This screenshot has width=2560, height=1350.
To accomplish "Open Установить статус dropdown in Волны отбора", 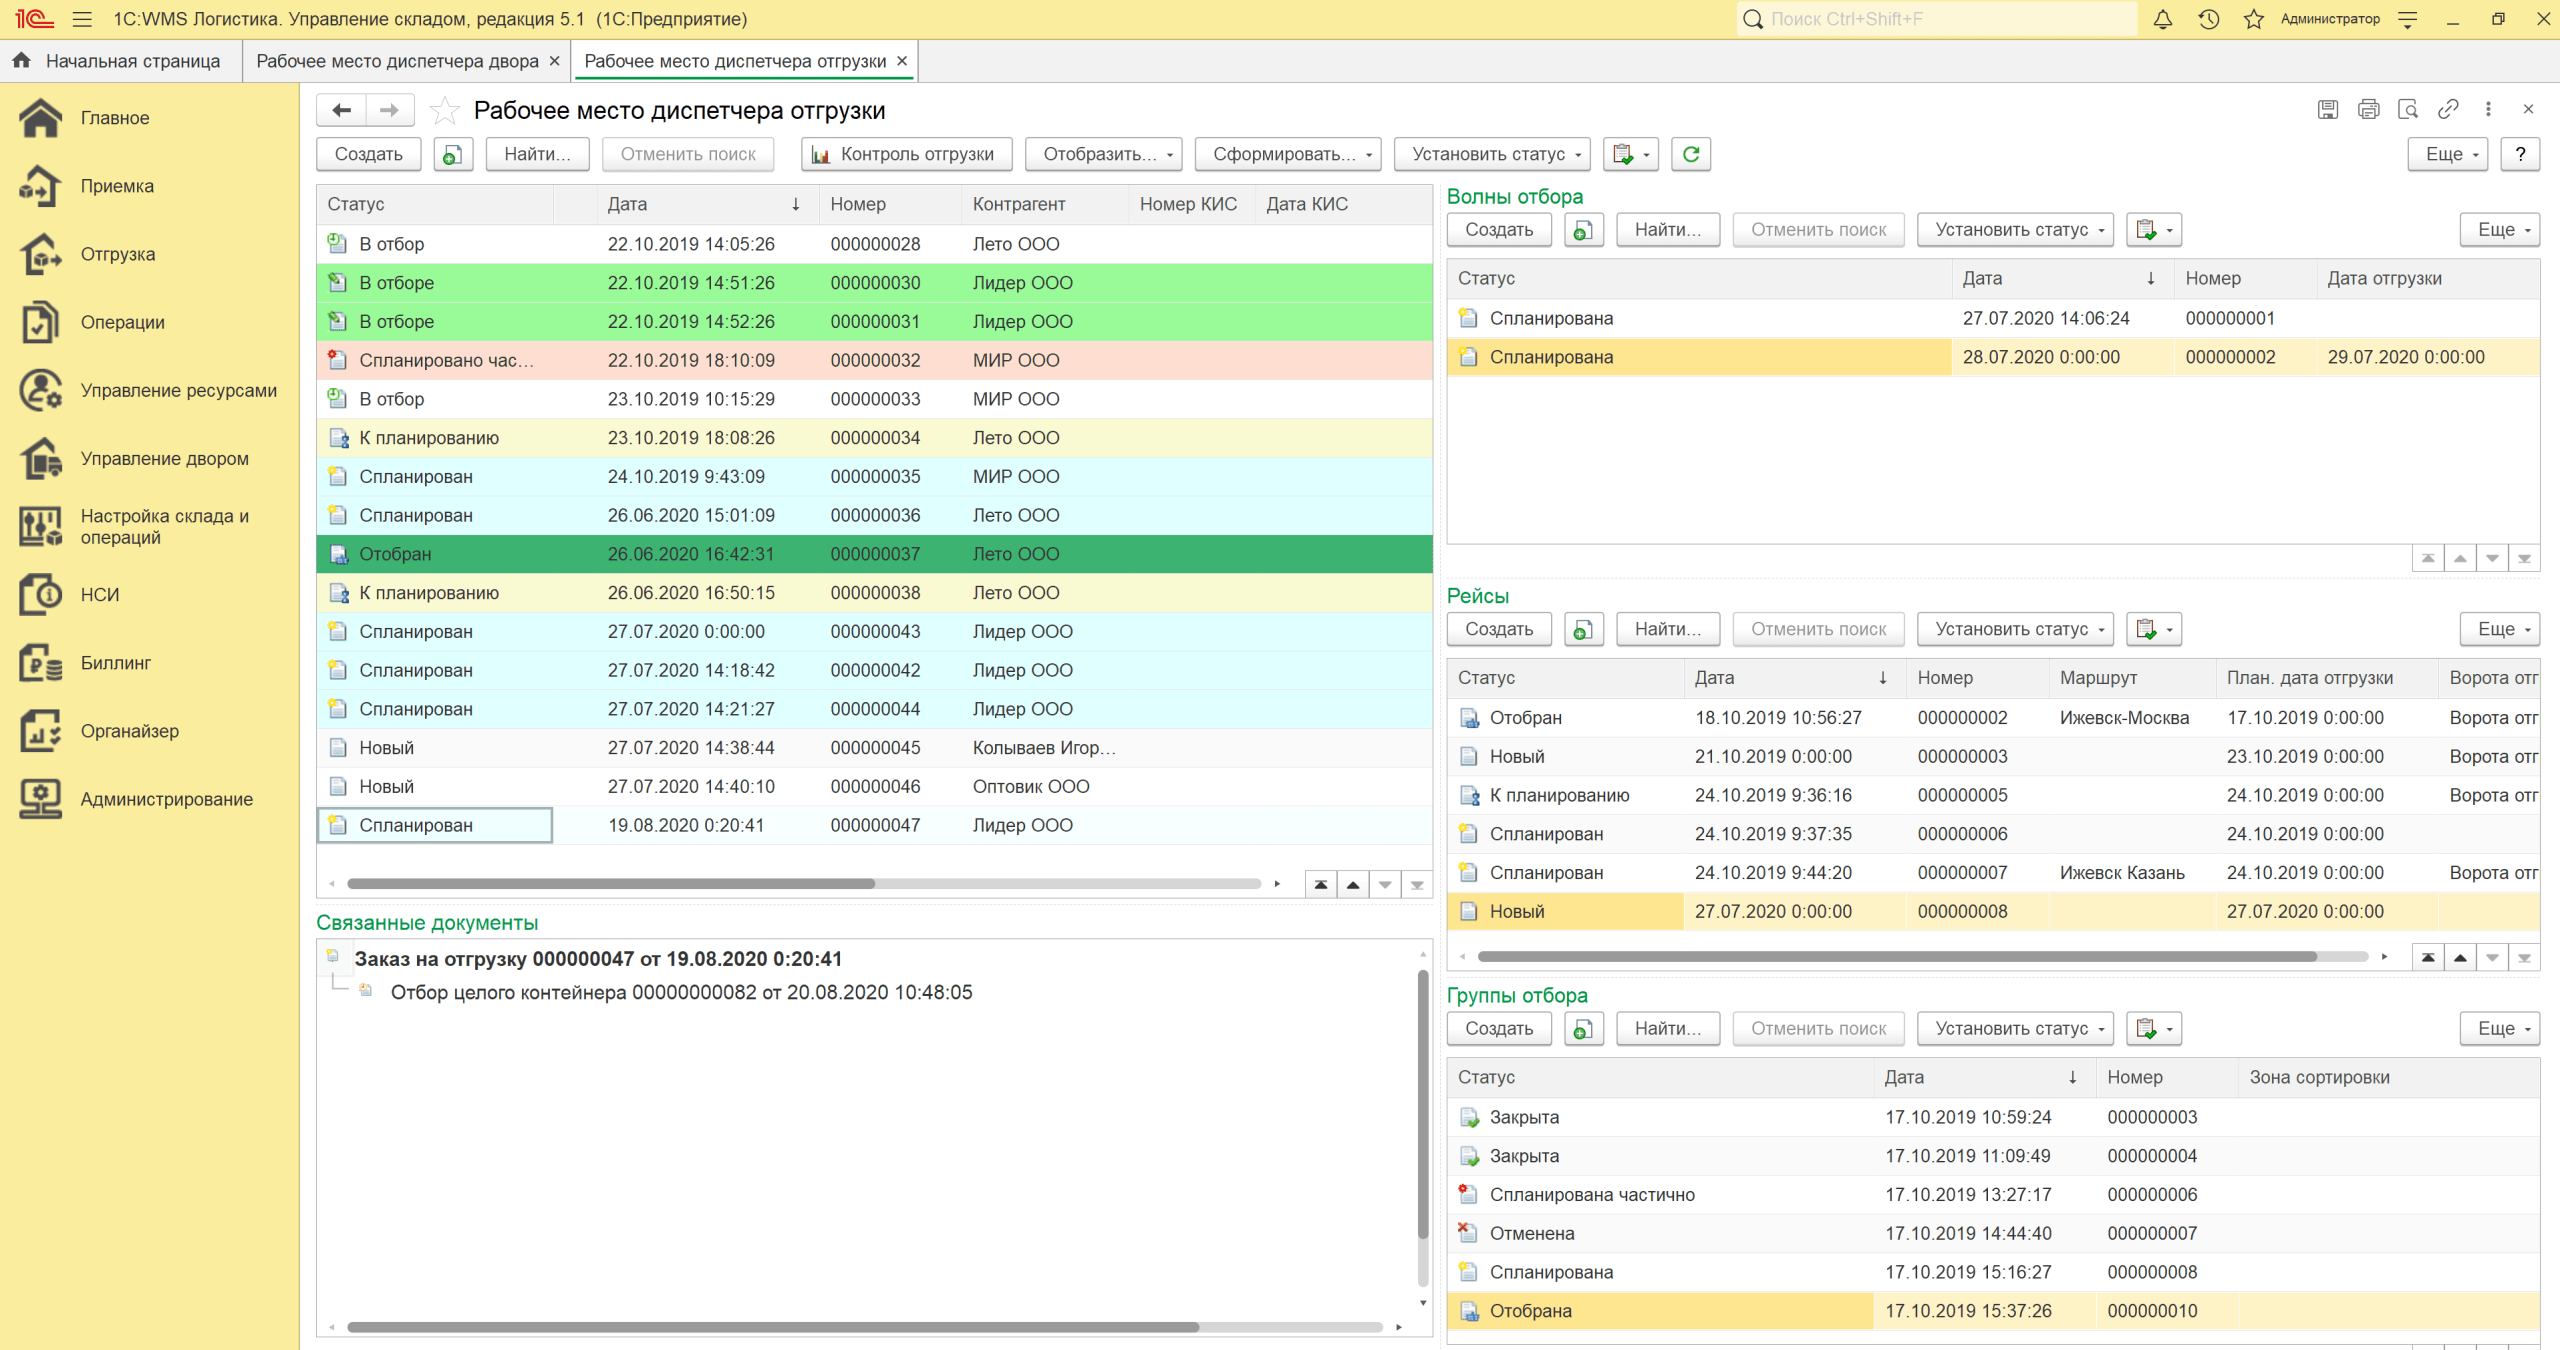I will pyautogui.click(x=2014, y=230).
